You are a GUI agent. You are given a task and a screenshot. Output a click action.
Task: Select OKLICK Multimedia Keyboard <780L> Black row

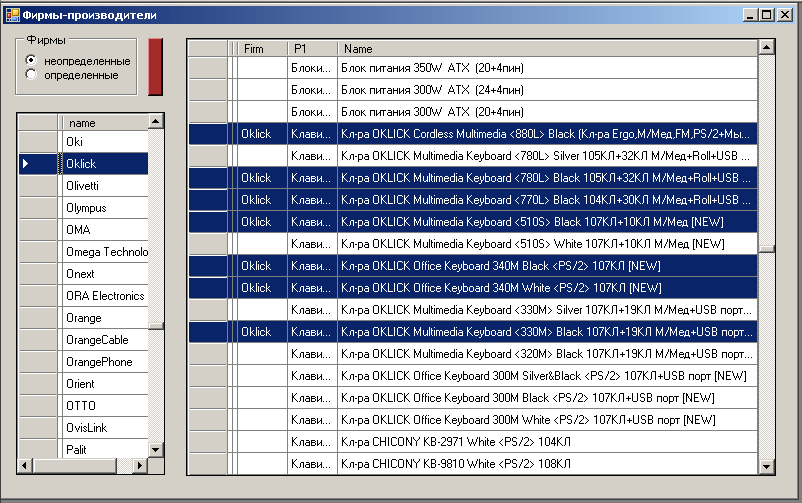coord(473,178)
